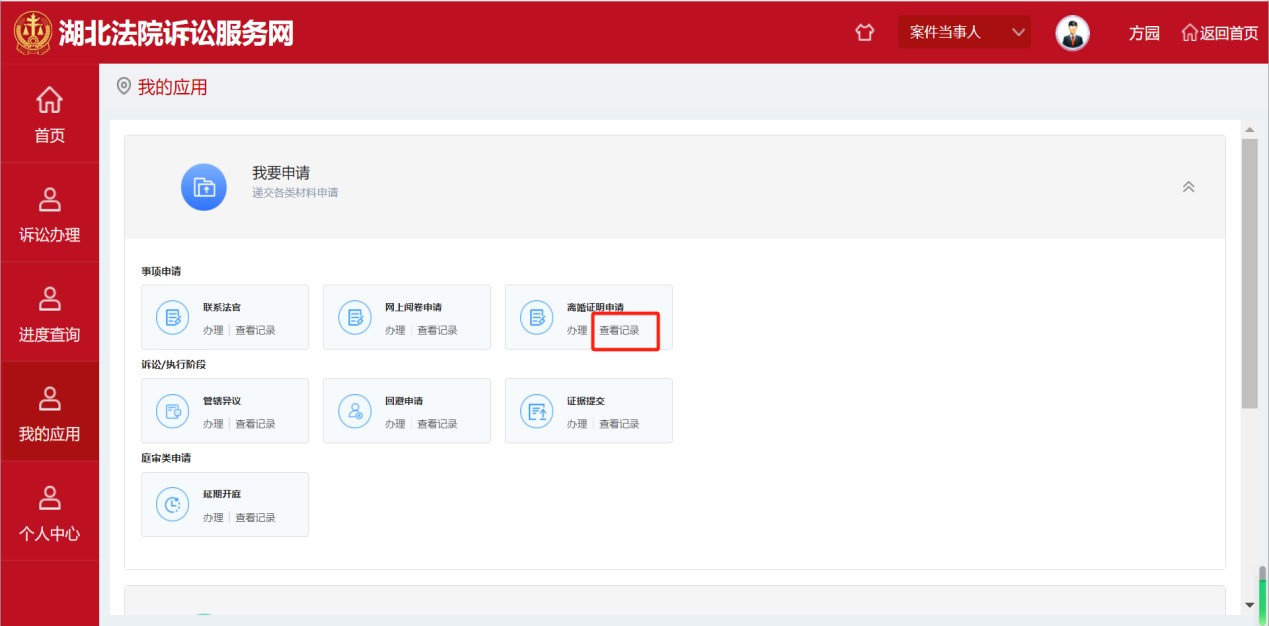Click the 庭审类申请 group heading

166,458
